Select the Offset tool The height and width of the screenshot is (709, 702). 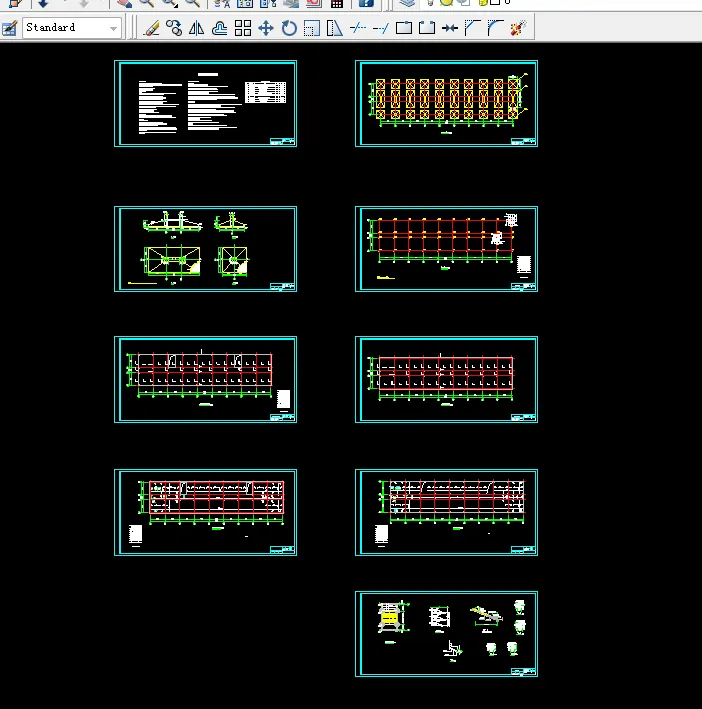pos(220,28)
